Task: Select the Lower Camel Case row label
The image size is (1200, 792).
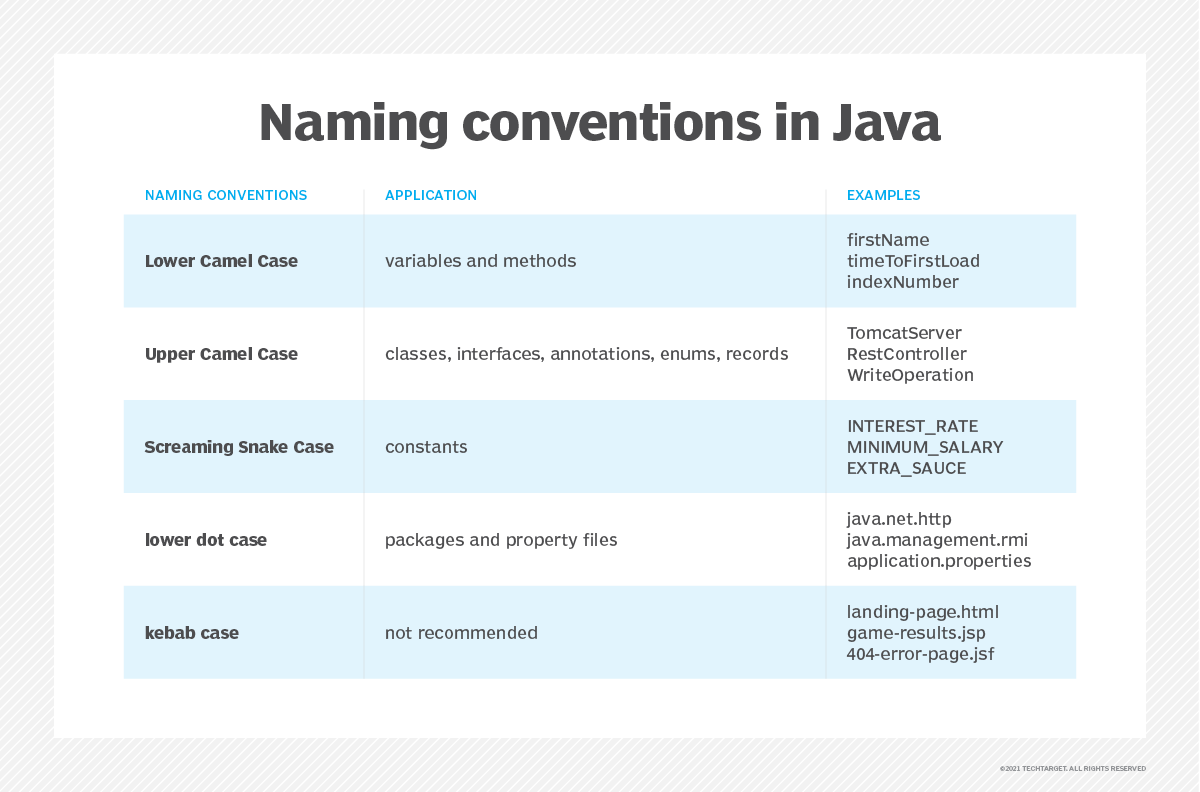Action: click(221, 261)
